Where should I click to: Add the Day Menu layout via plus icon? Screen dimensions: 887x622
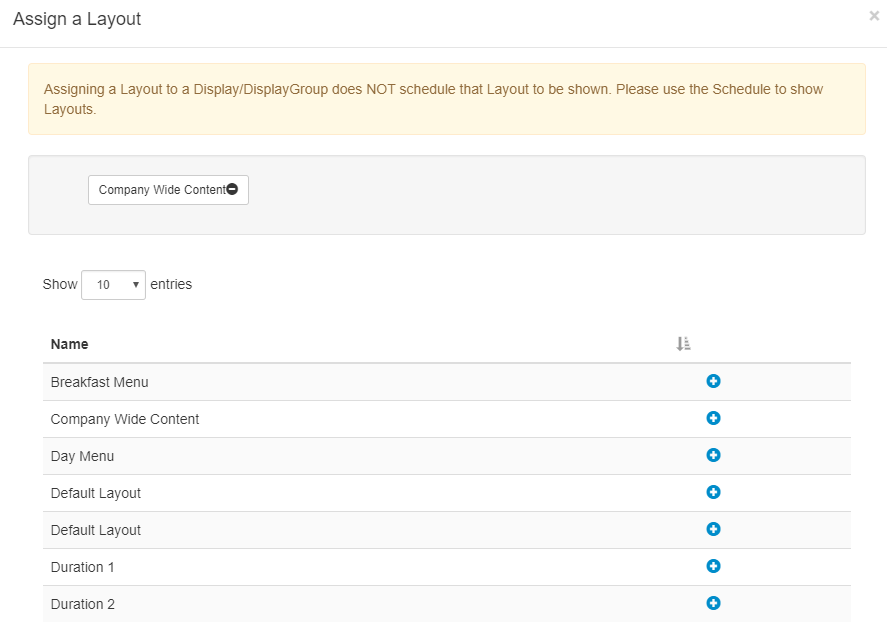coord(713,455)
